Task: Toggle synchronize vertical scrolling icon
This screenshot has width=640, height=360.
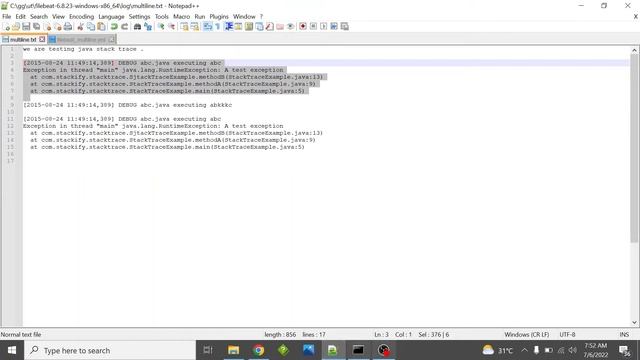Action: [184, 27]
